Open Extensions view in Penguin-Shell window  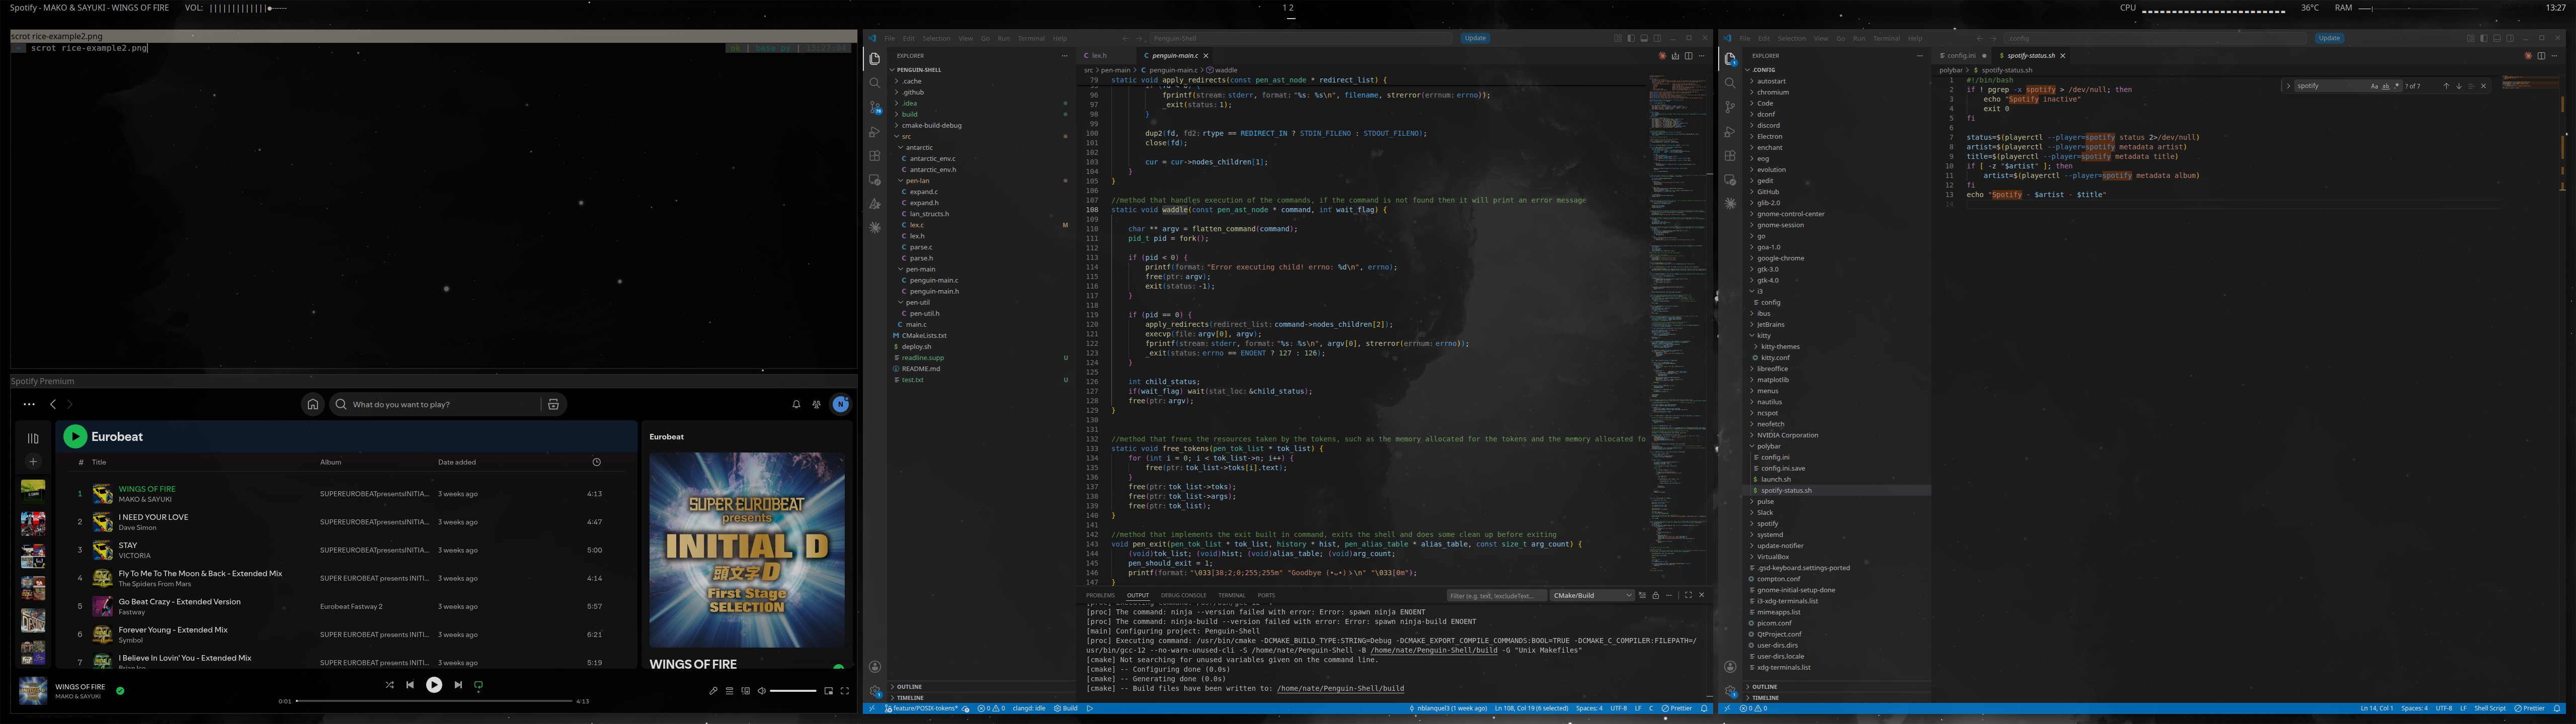[875, 155]
